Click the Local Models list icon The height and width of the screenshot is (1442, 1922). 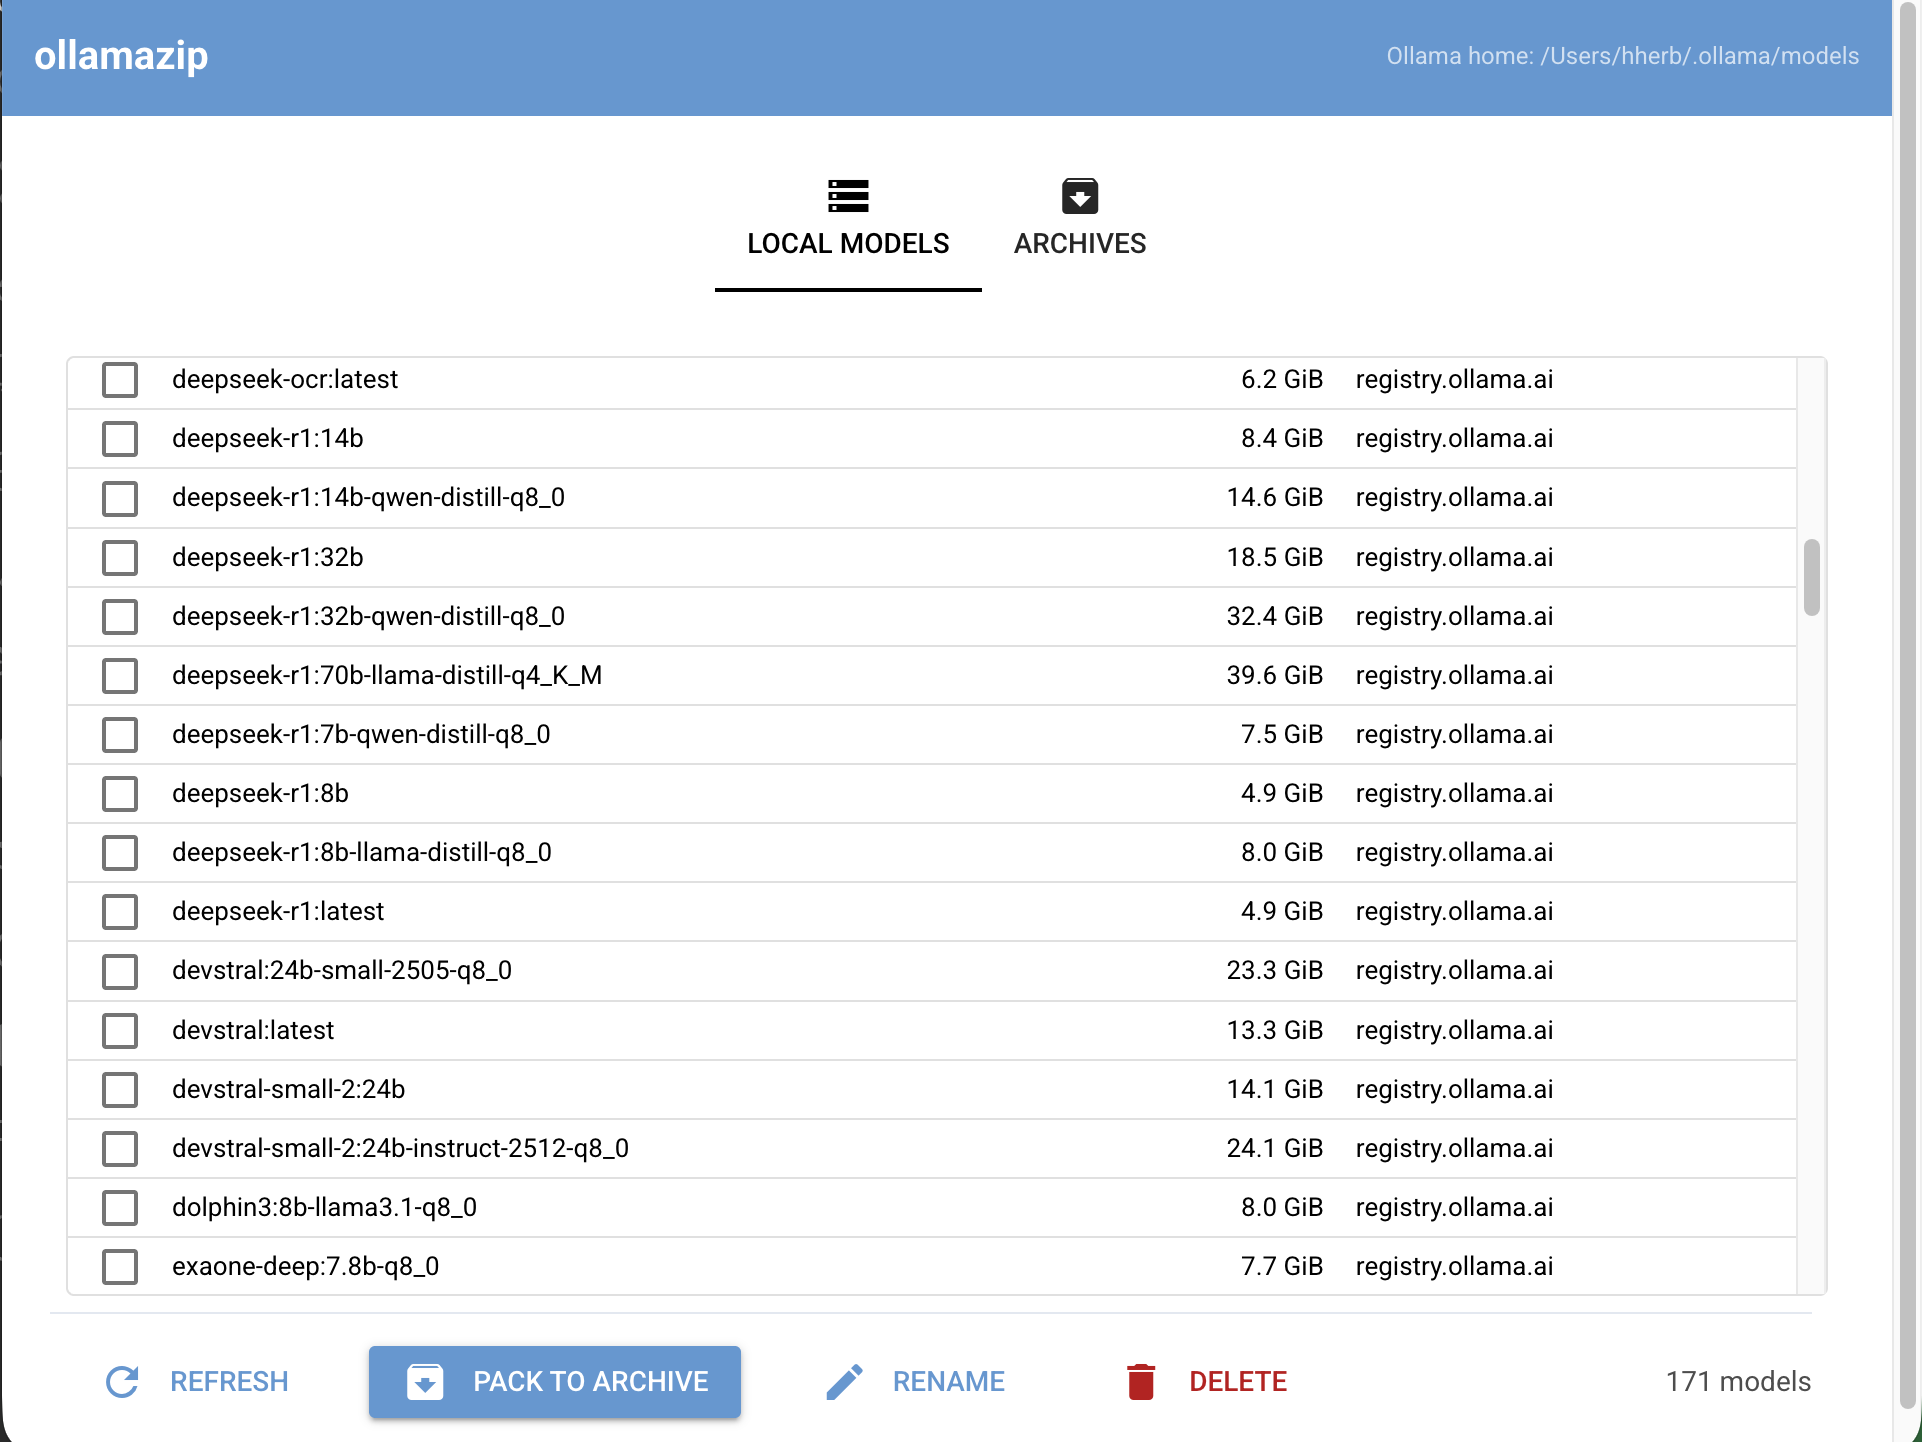pyautogui.click(x=848, y=196)
